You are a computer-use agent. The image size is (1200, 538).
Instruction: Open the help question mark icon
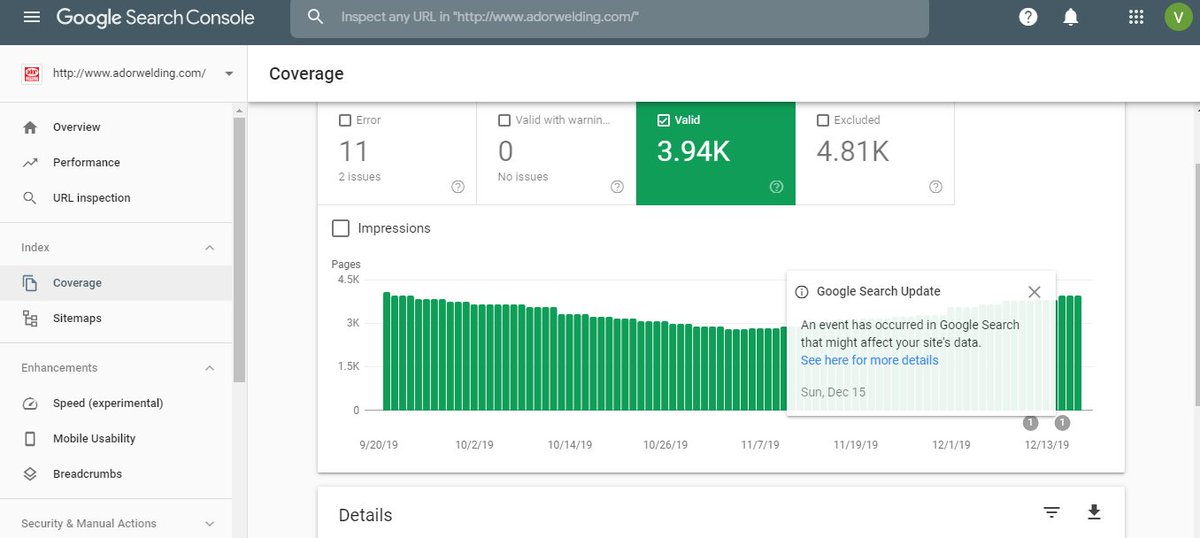click(1027, 17)
